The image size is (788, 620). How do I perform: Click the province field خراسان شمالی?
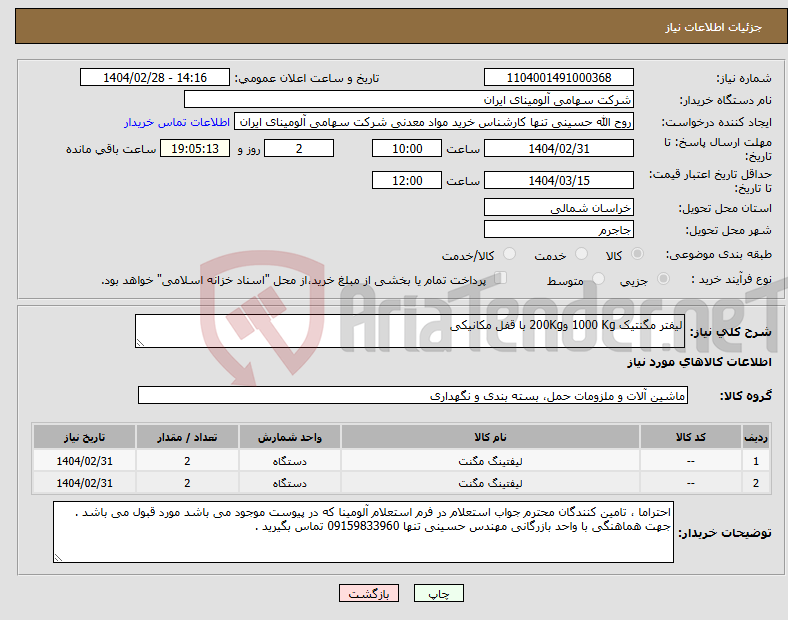click(x=558, y=208)
